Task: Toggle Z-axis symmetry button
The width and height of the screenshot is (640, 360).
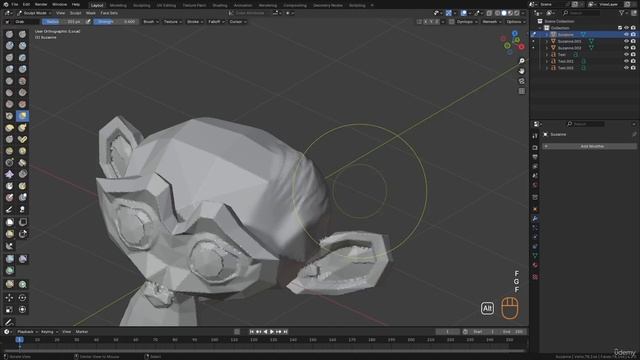Action: [x=437, y=22]
